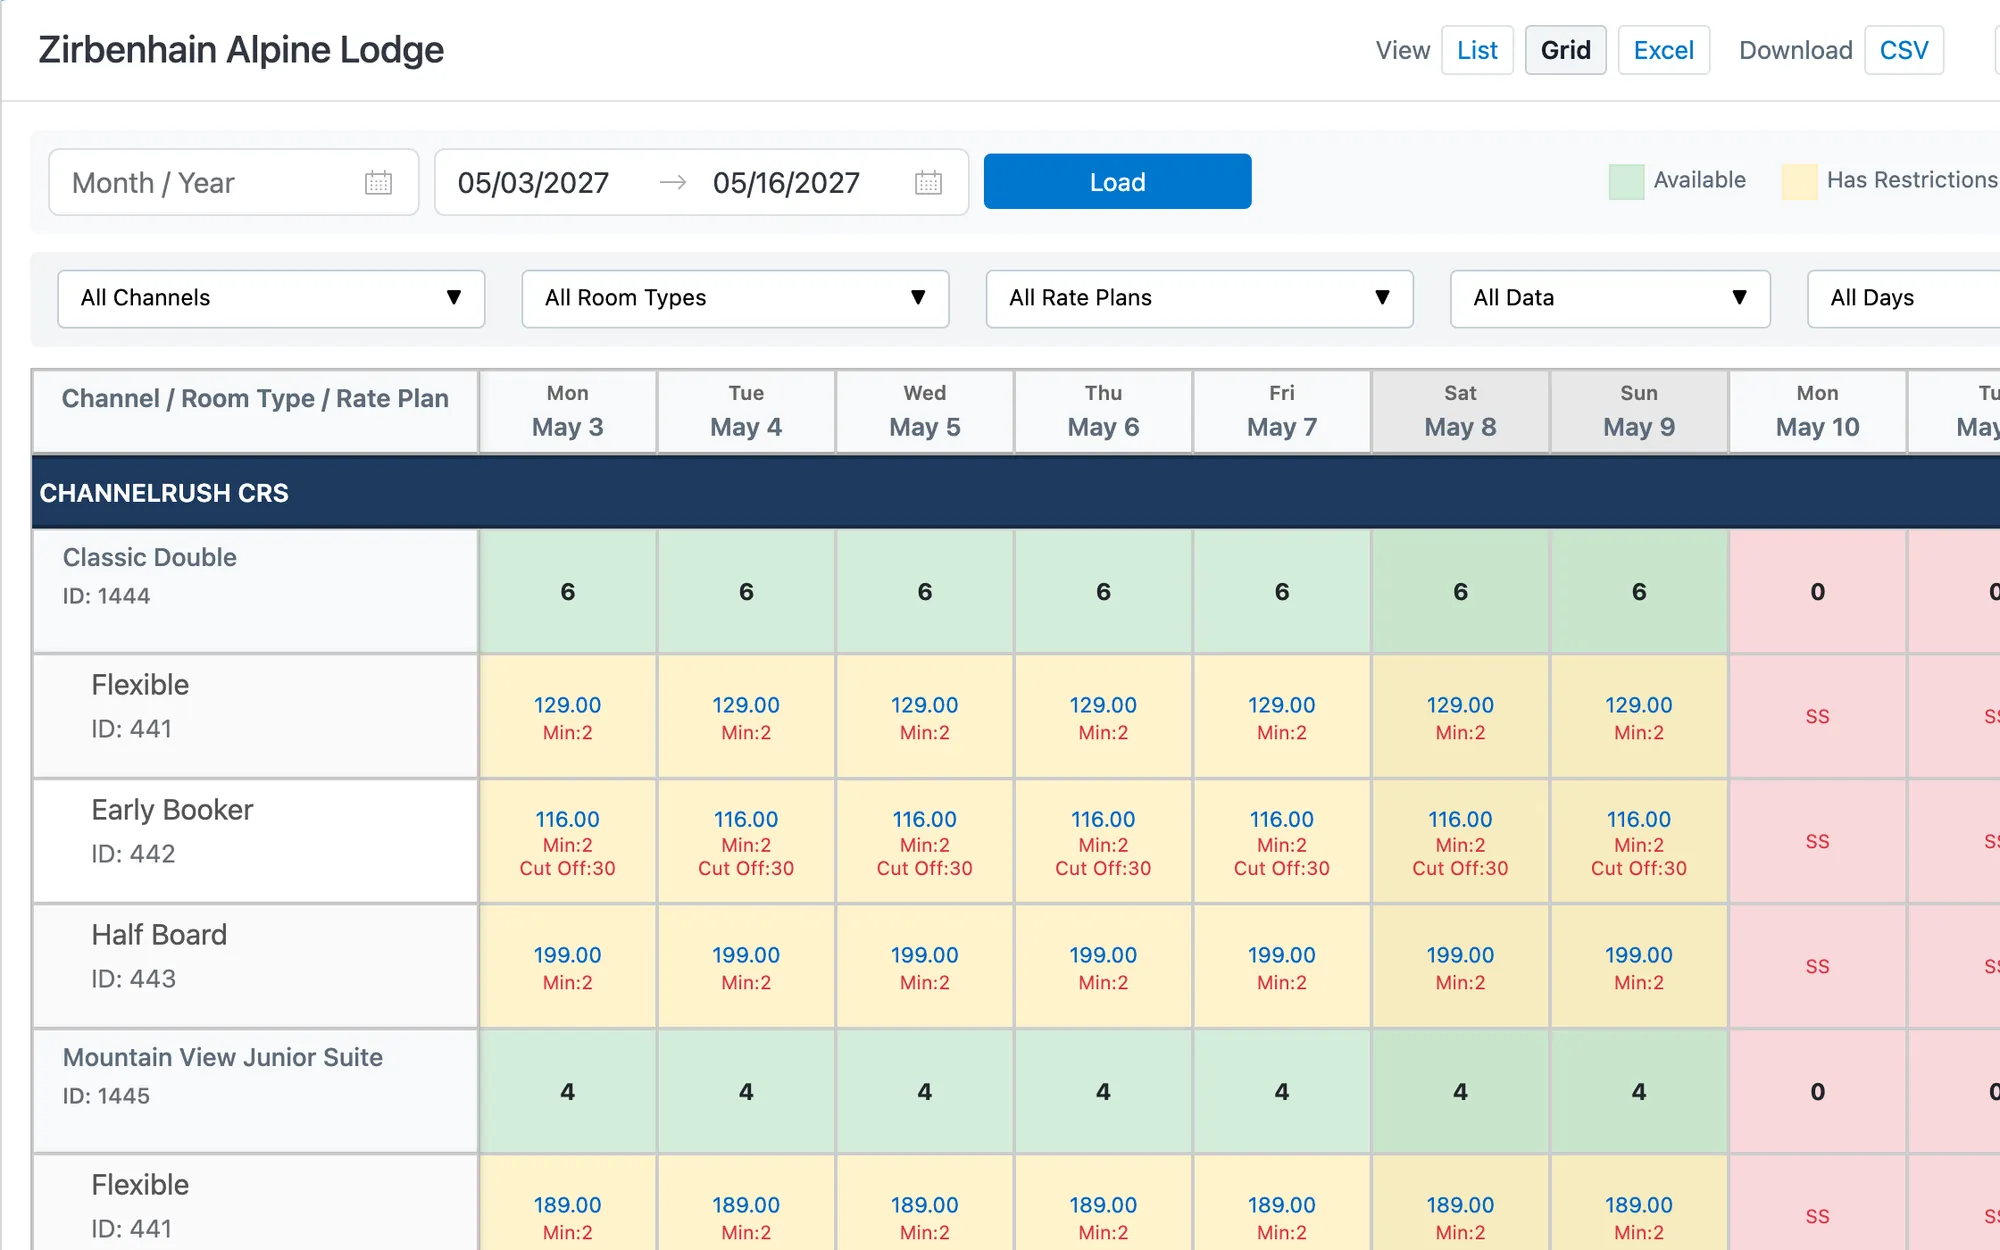Viewport: 2000px width, 1250px height.
Task: Open the Month / Year calendar icon
Action: pyautogui.click(x=378, y=182)
